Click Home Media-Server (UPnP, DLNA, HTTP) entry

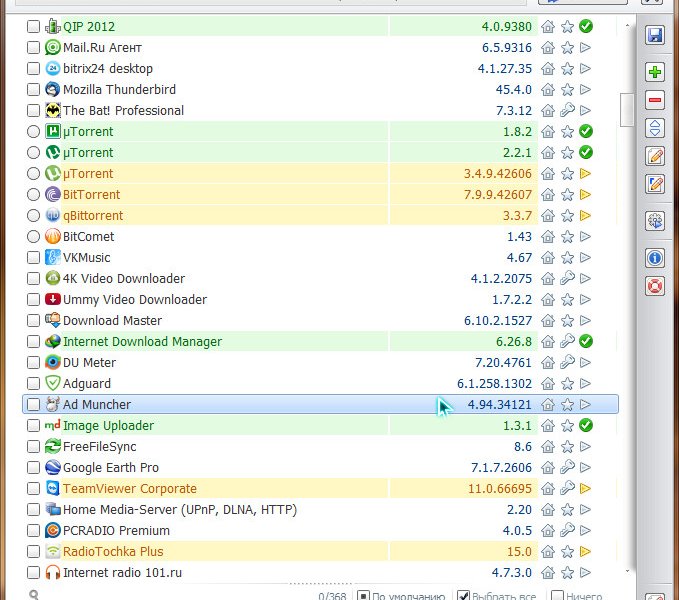click(180, 510)
